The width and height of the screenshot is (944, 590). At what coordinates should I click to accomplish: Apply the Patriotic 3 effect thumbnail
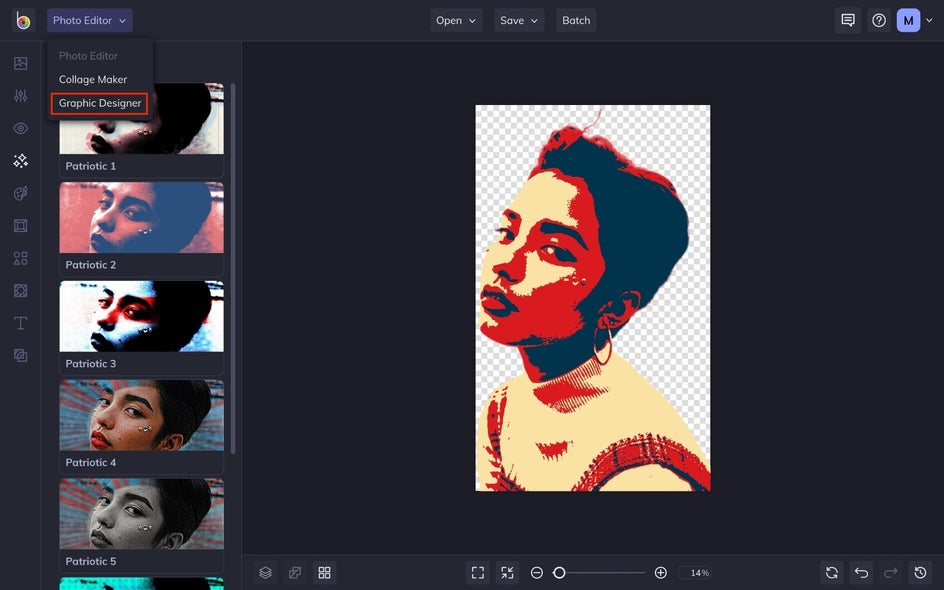141,316
